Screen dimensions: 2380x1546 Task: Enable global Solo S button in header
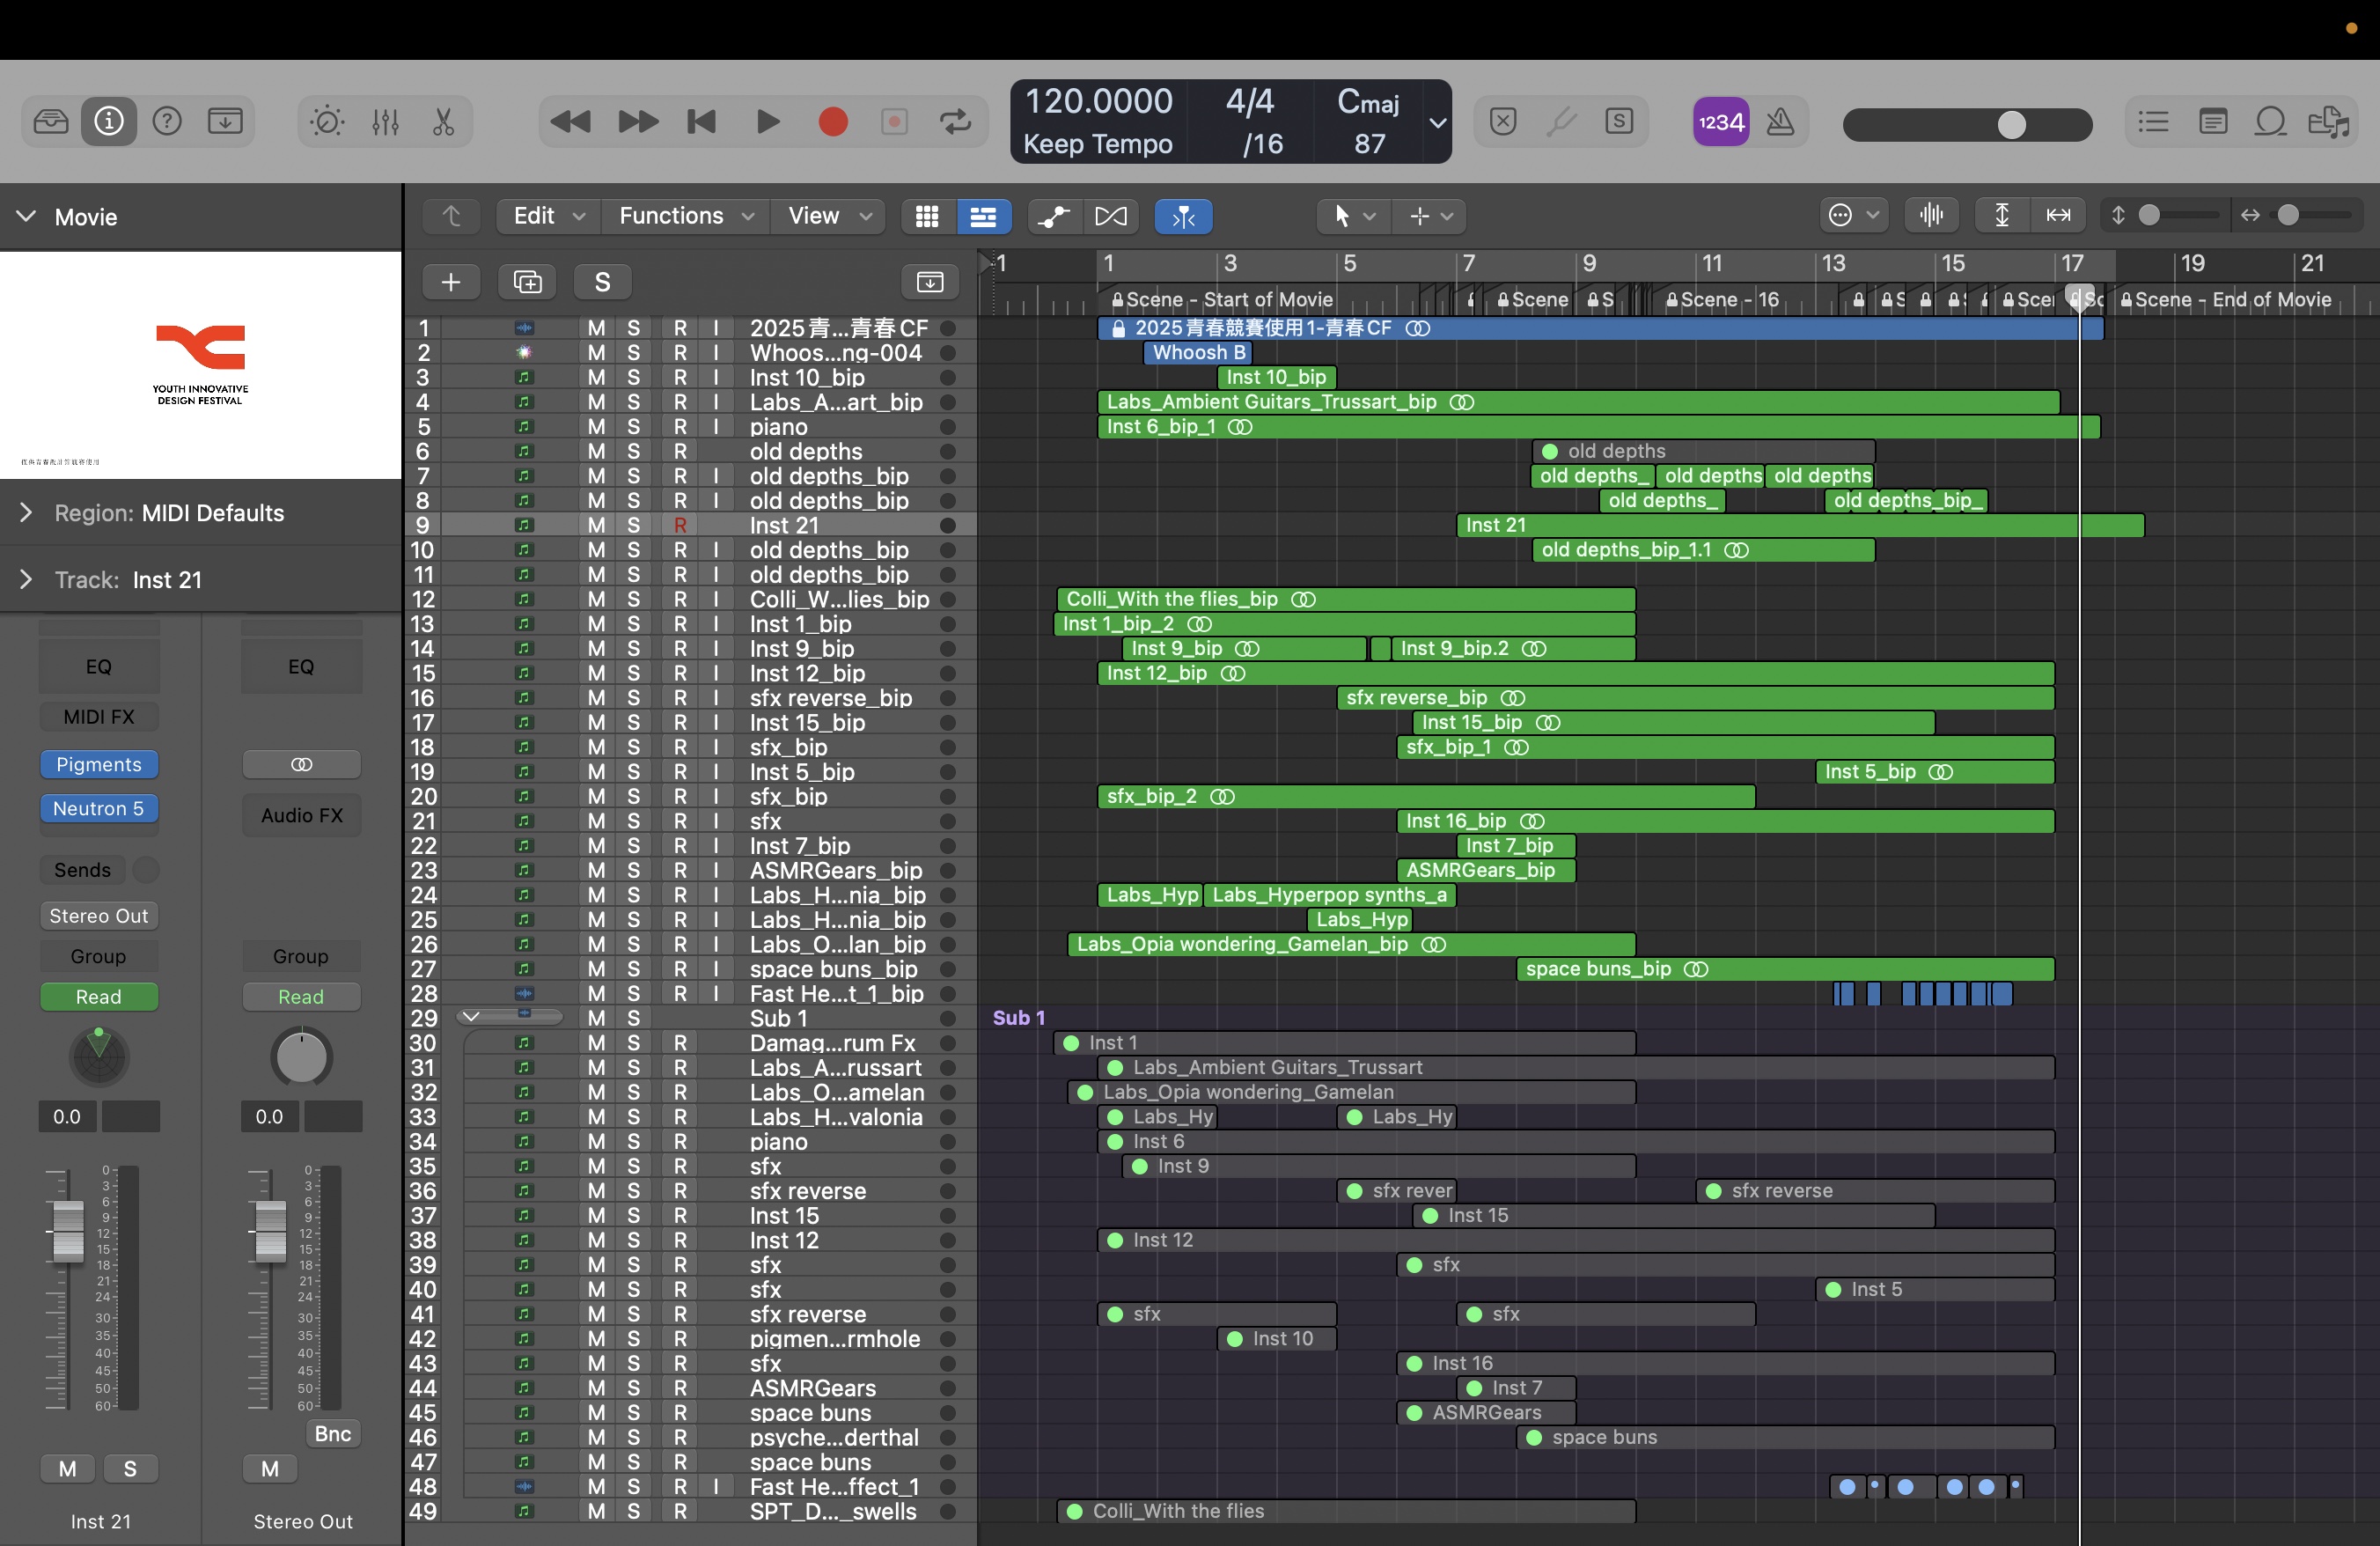coord(602,282)
